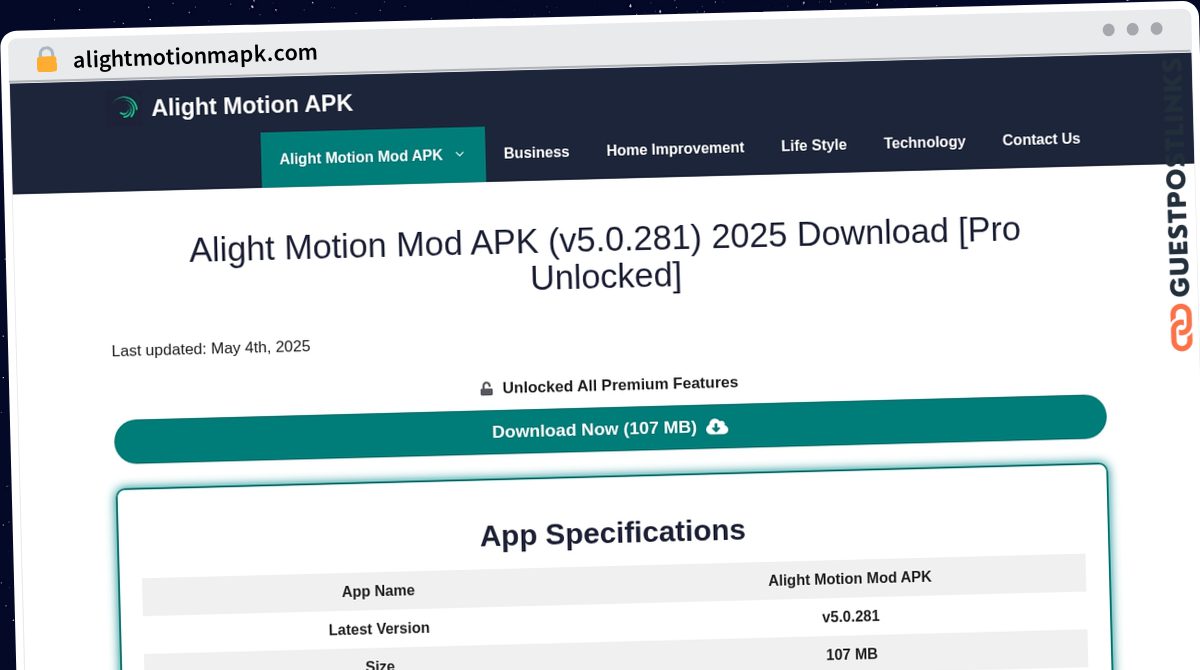This screenshot has height=670, width=1200.
Task: Click the cloud download icon on the button
Action: coord(717,426)
